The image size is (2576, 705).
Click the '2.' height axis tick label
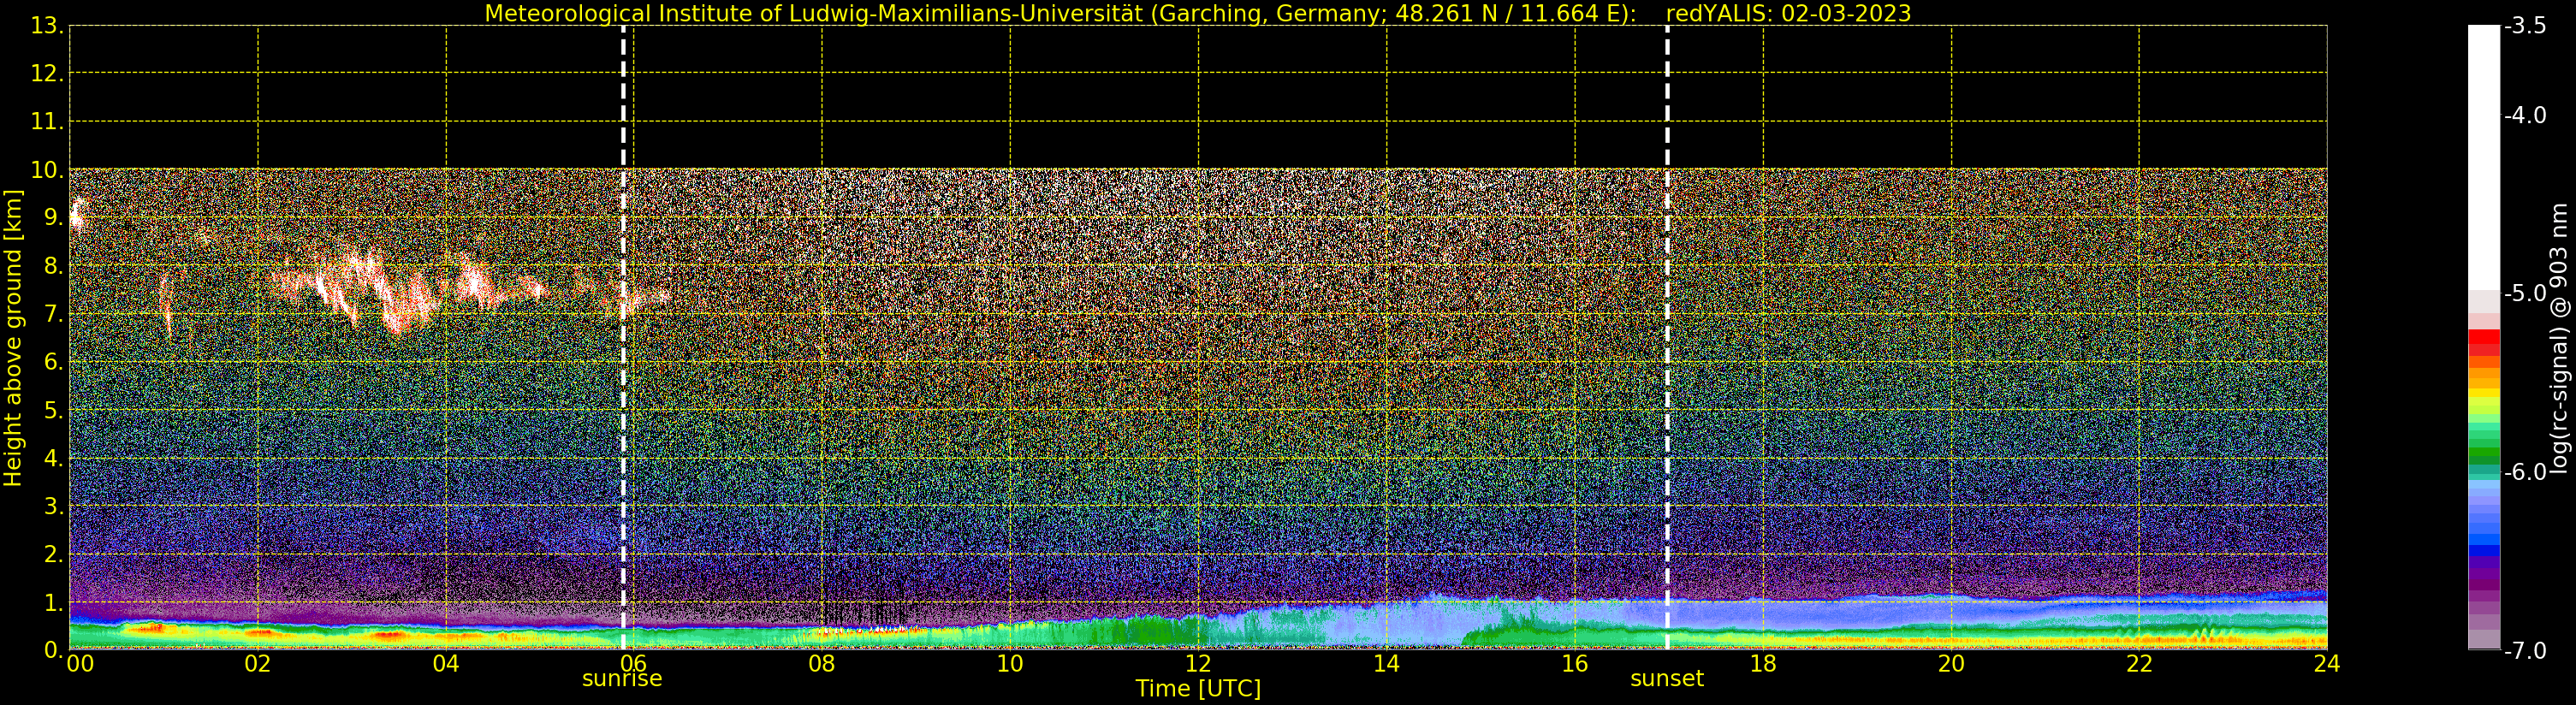tap(53, 555)
